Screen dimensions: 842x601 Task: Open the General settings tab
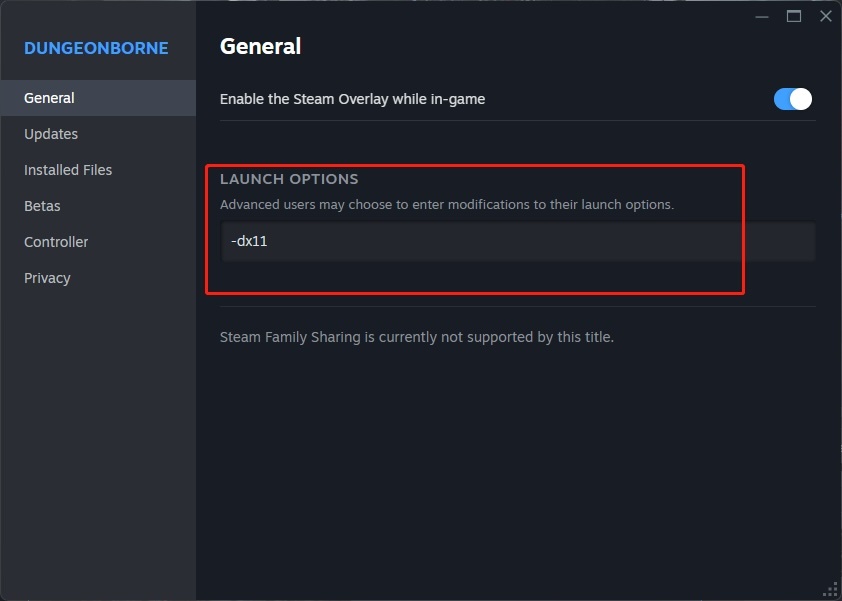[49, 98]
